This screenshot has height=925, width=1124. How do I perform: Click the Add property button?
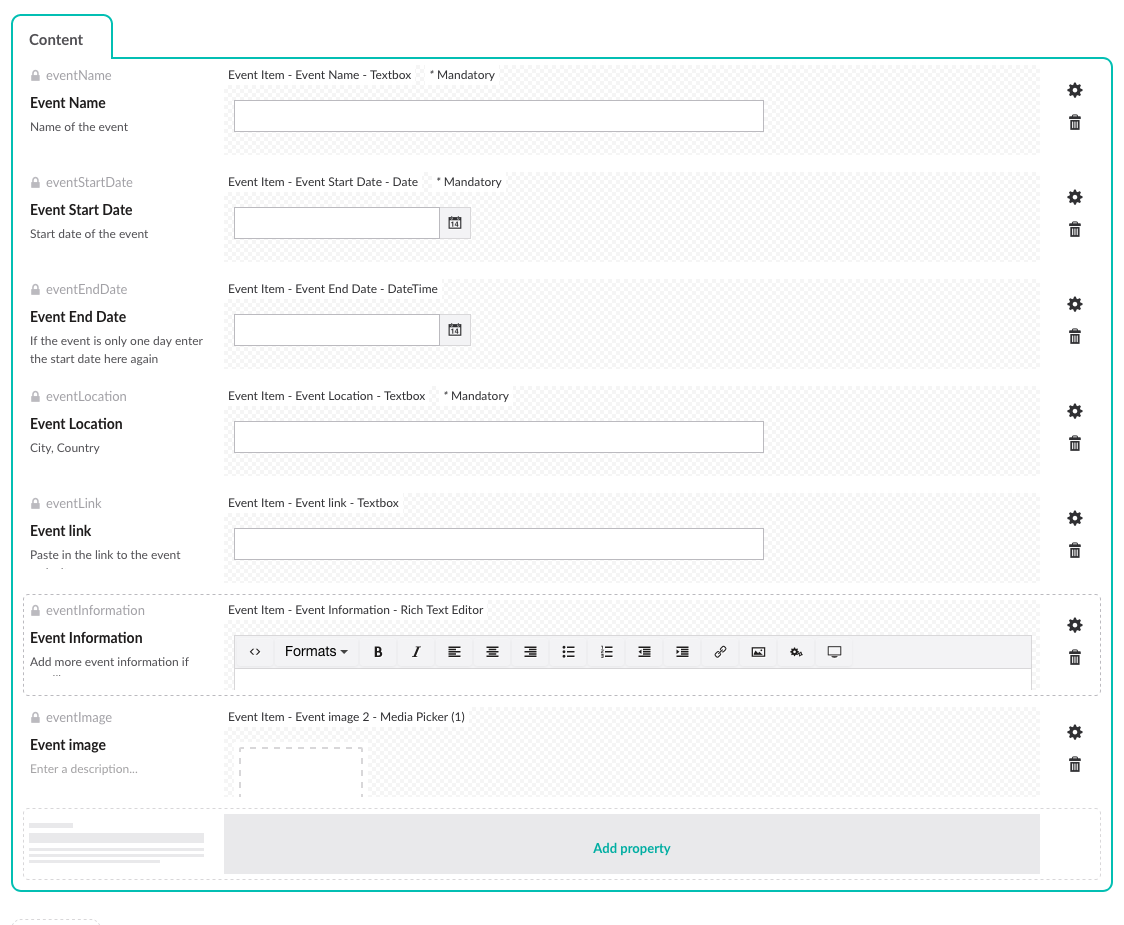631,848
